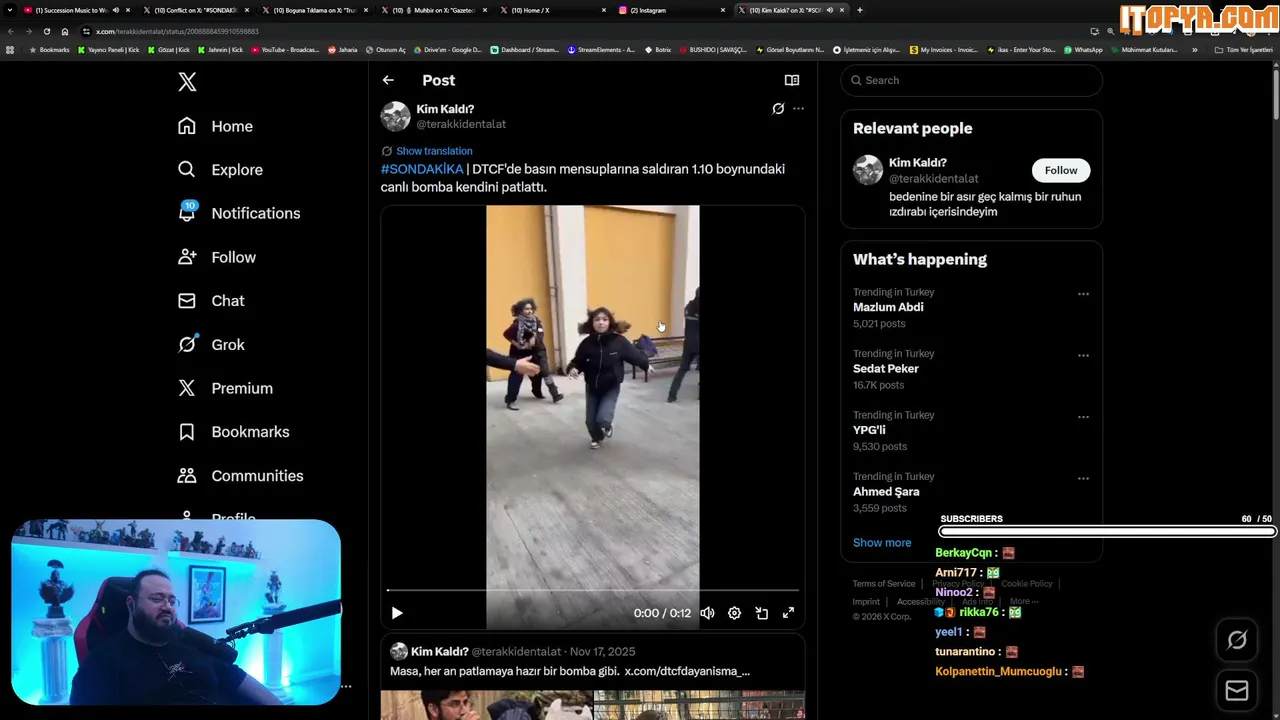Open reader view icon beside Post
Image resolution: width=1280 pixels, height=720 pixels.
792,80
